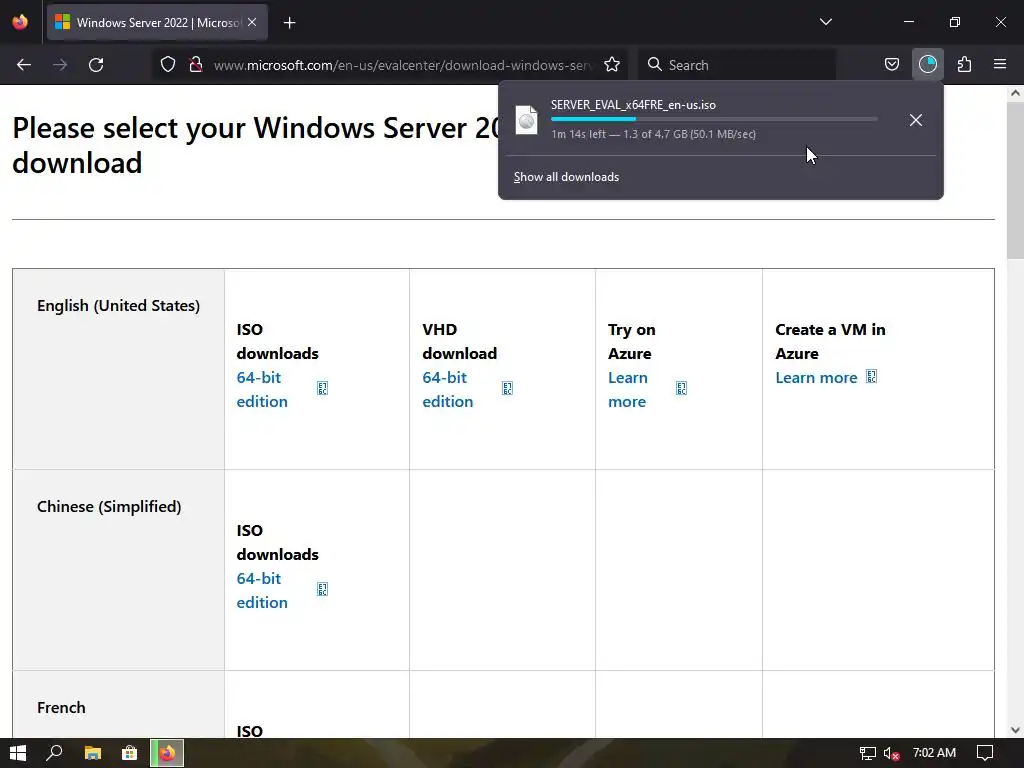Click the Chinese (Simplified) row label
The height and width of the screenshot is (768, 1024).
[x=109, y=507]
